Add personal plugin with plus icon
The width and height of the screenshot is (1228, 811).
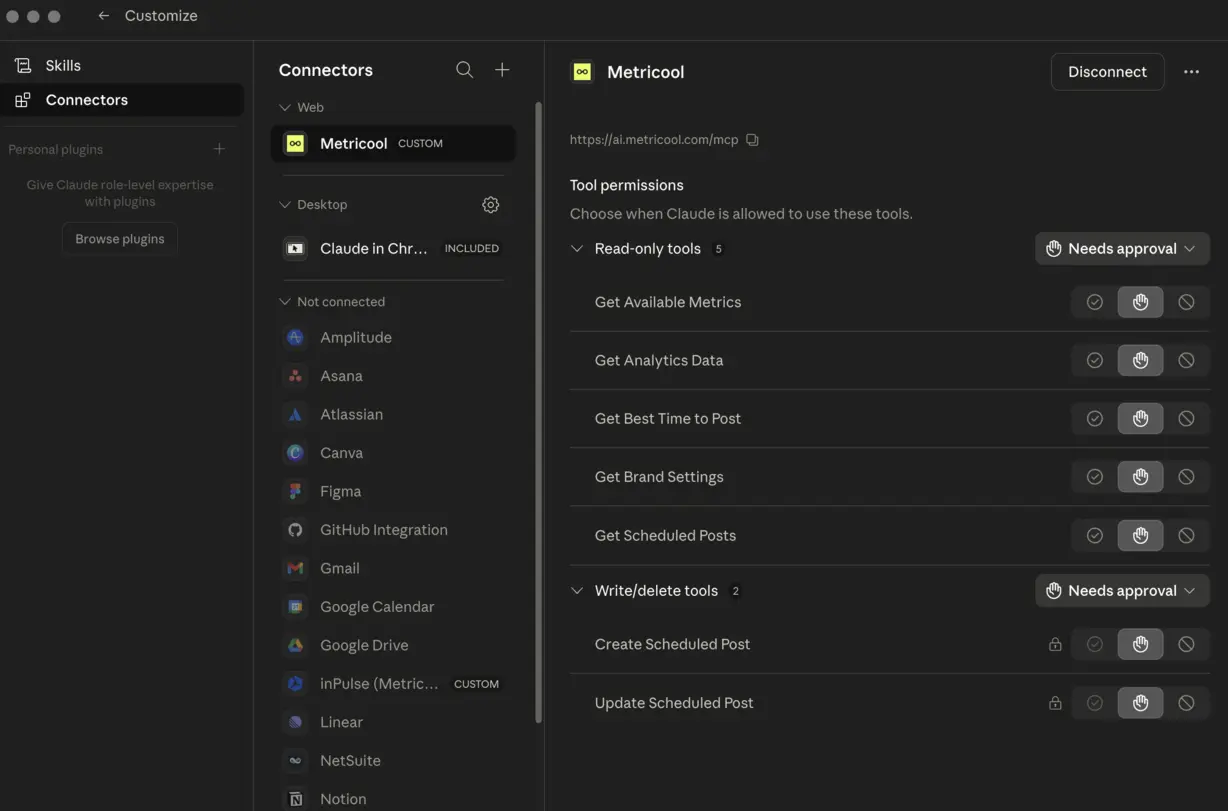[219, 149]
